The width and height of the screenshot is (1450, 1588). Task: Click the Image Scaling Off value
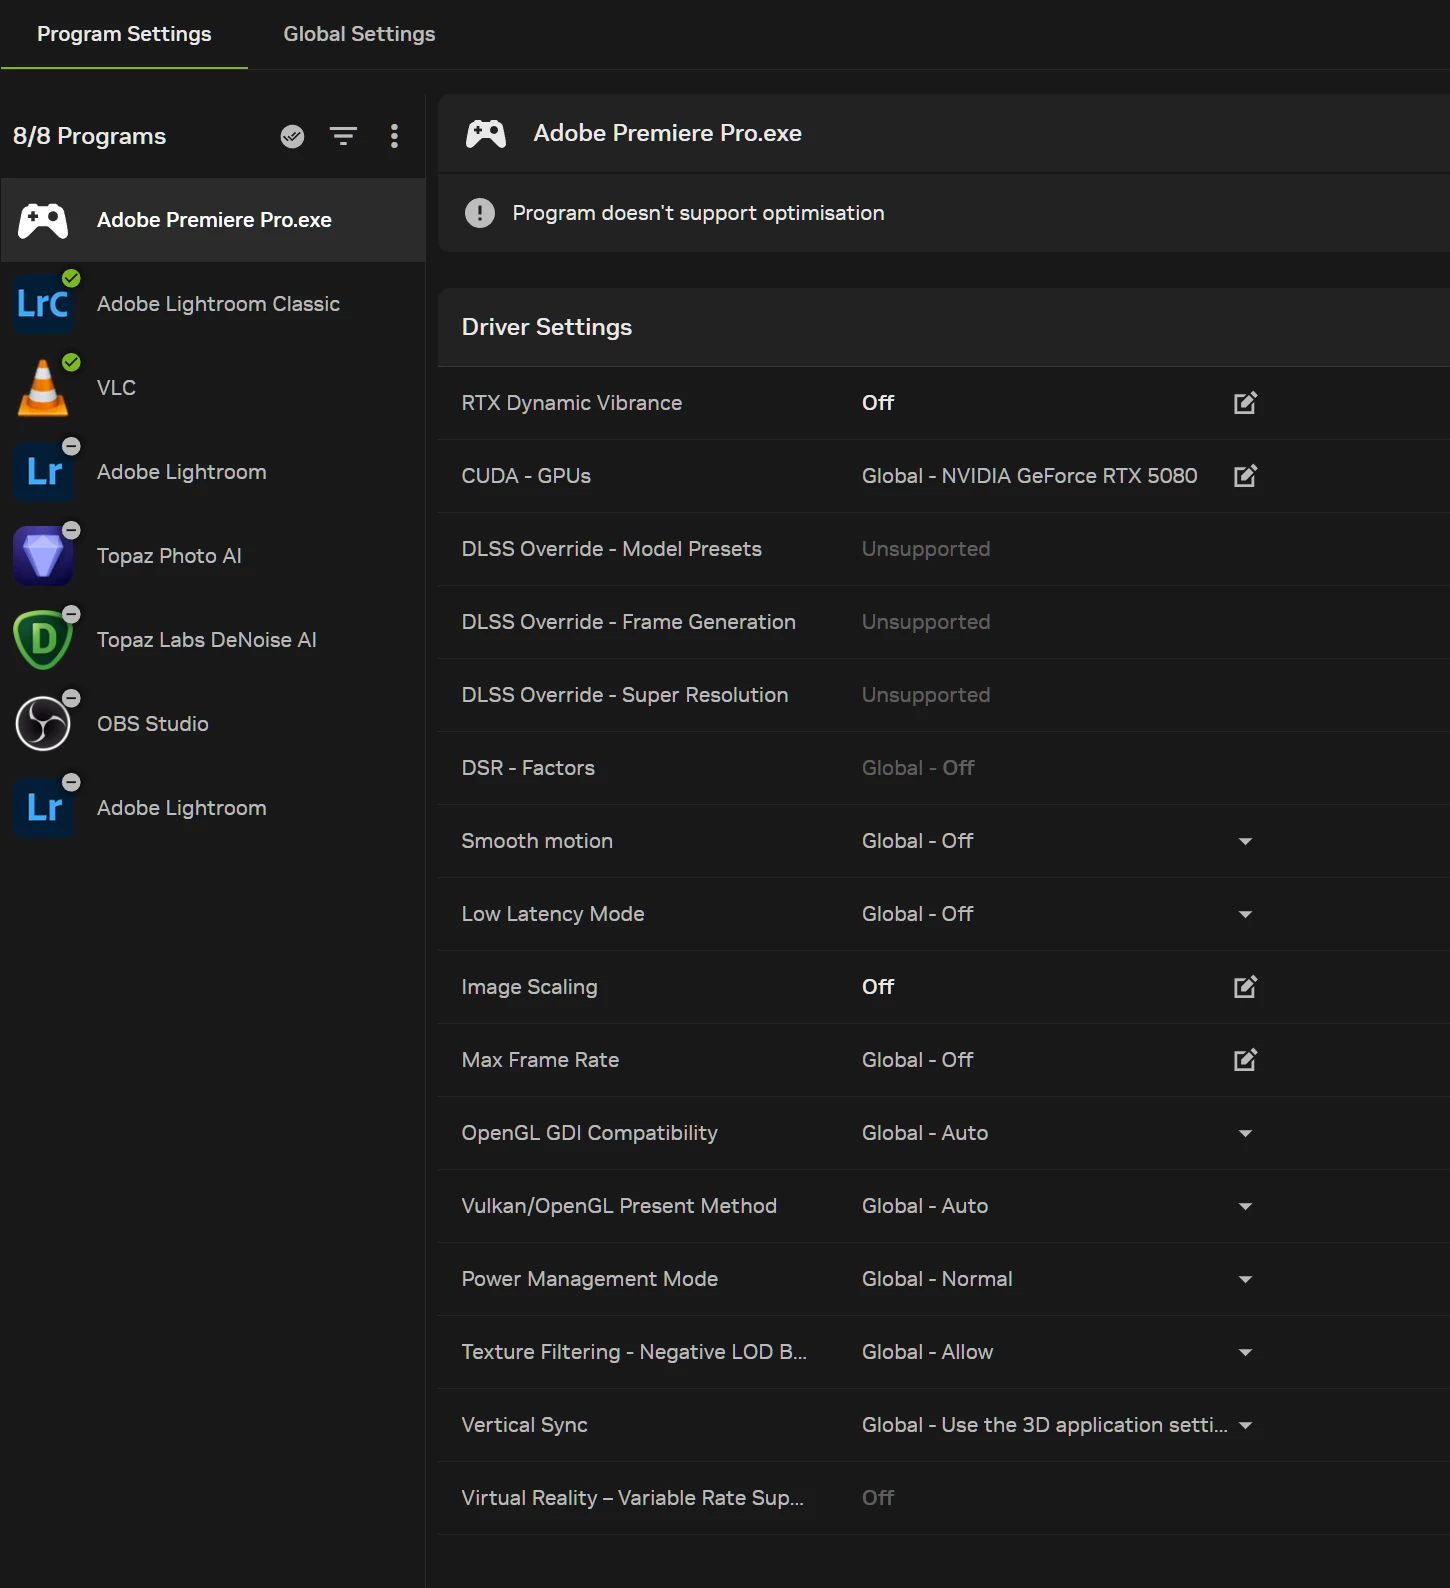click(878, 987)
